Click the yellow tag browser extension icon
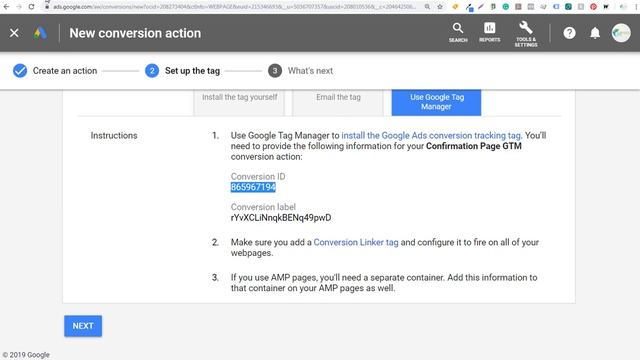The width and height of the screenshot is (640, 360). click(x=456, y=7)
